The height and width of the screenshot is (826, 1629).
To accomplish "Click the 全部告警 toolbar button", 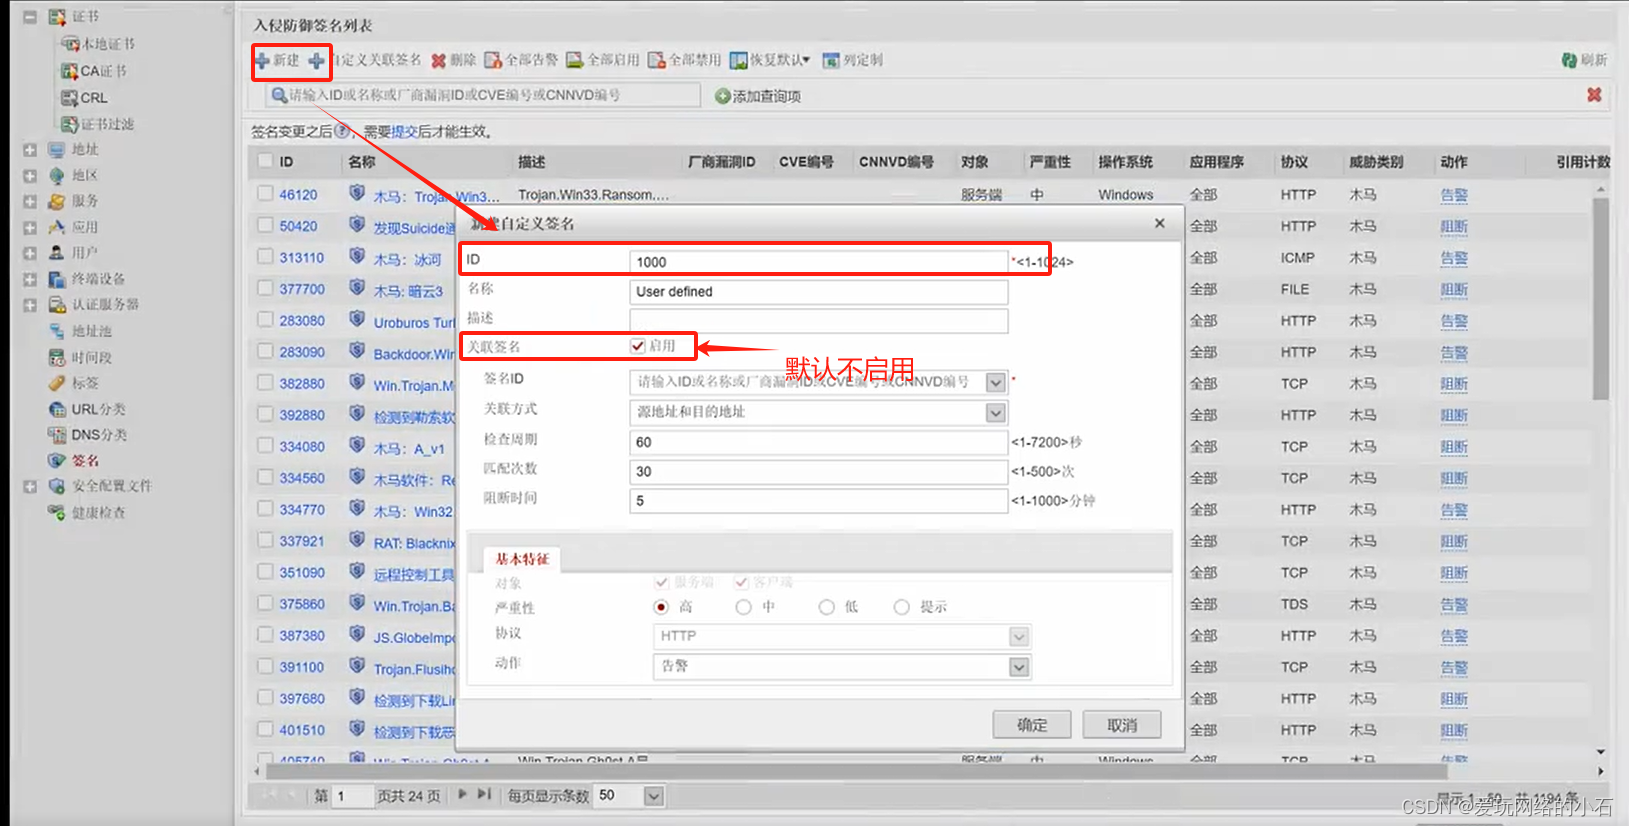I will coord(521,61).
